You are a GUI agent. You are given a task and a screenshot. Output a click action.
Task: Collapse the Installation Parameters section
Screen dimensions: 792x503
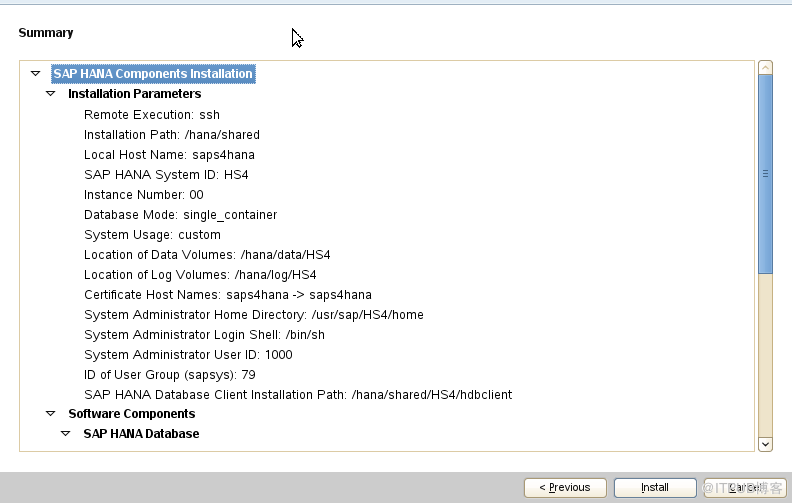pos(51,94)
